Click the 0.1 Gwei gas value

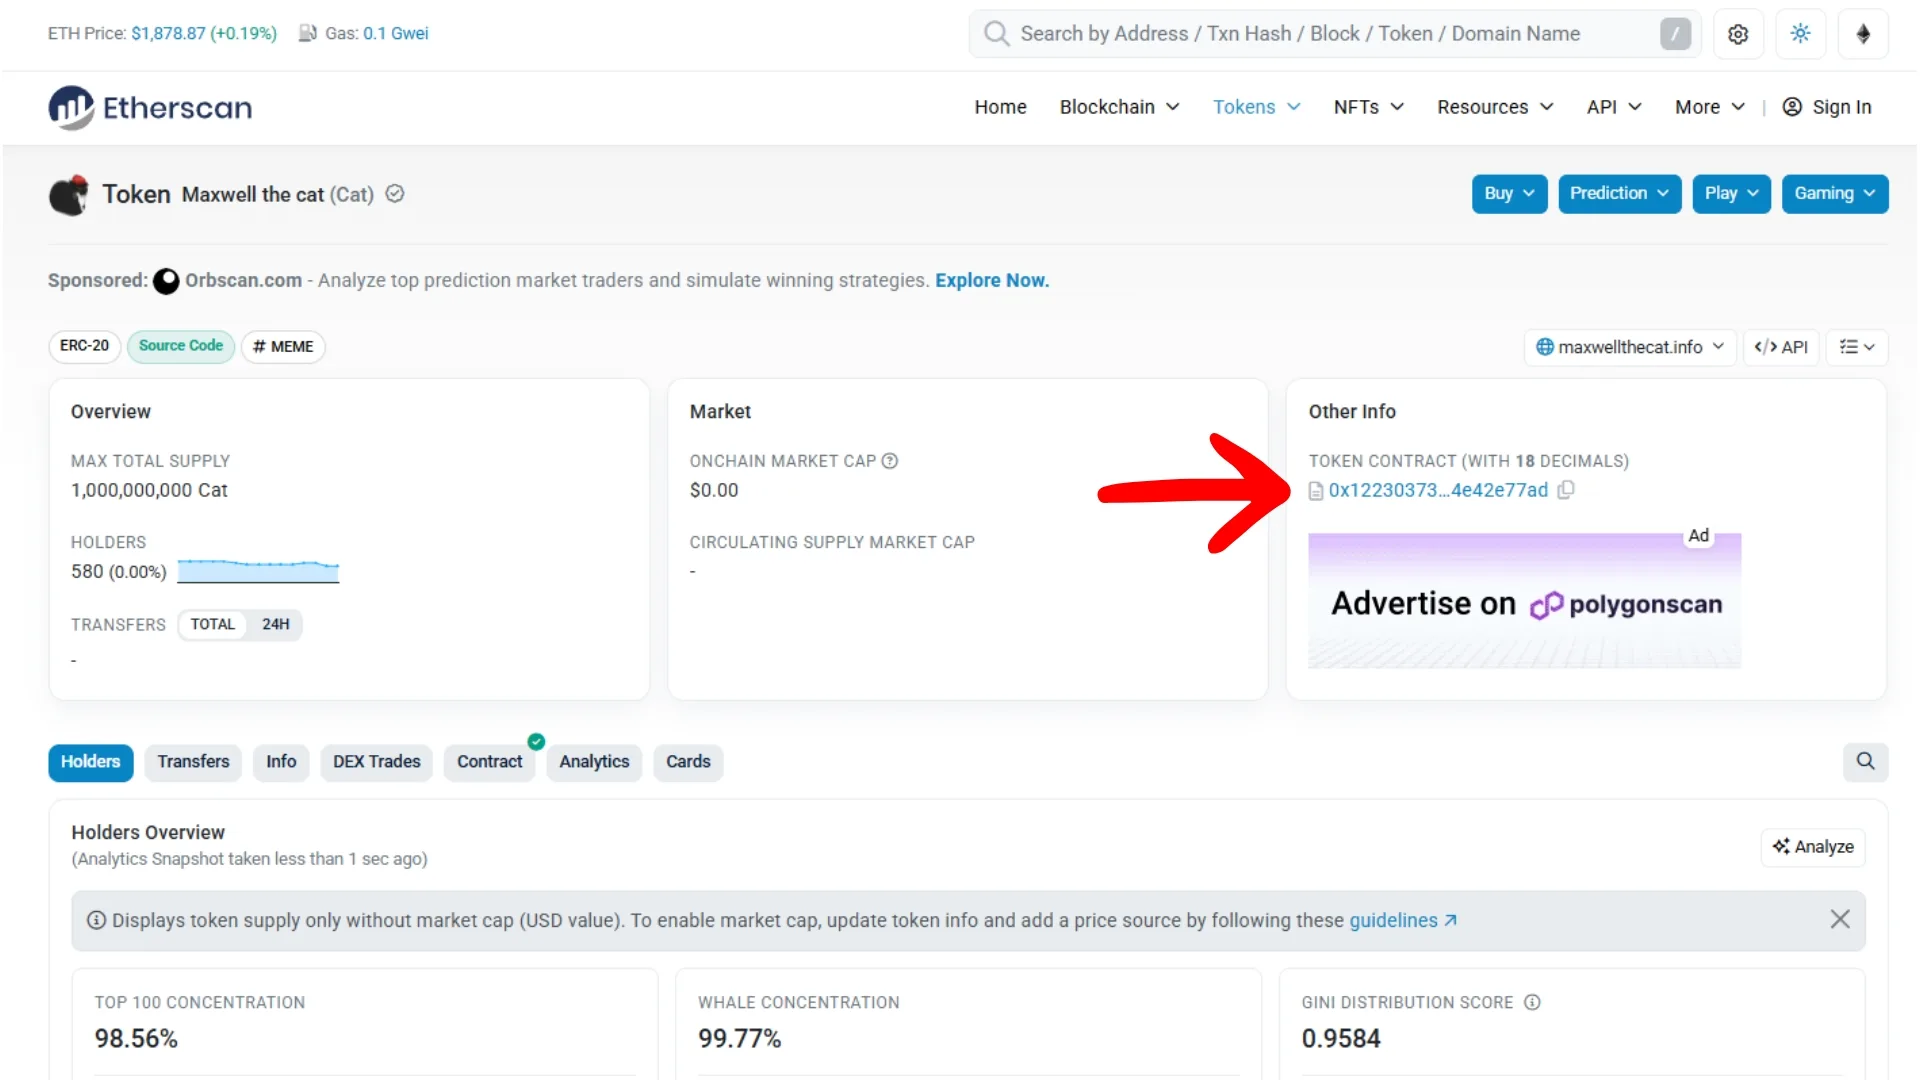click(x=396, y=33)
